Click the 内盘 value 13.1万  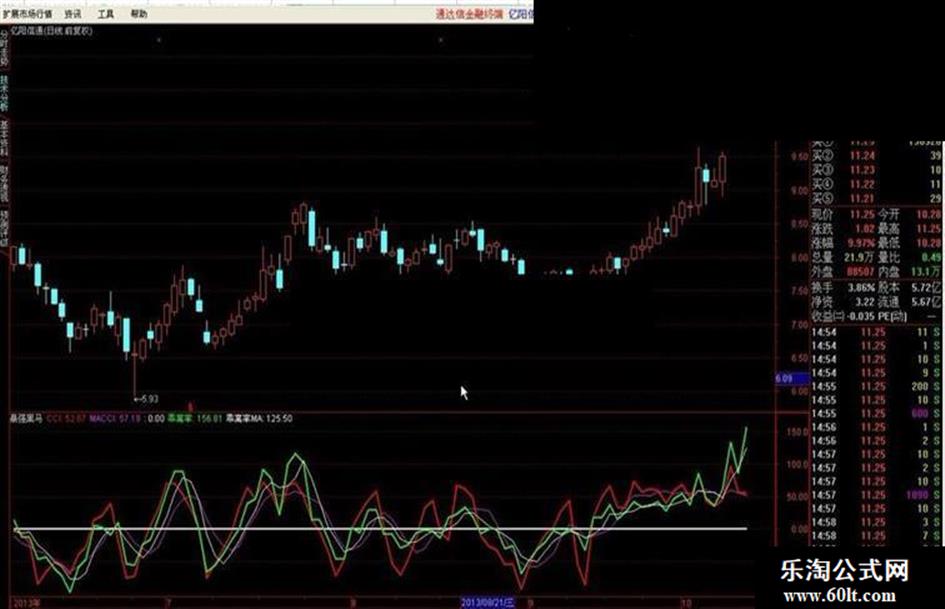coord(926,272)
